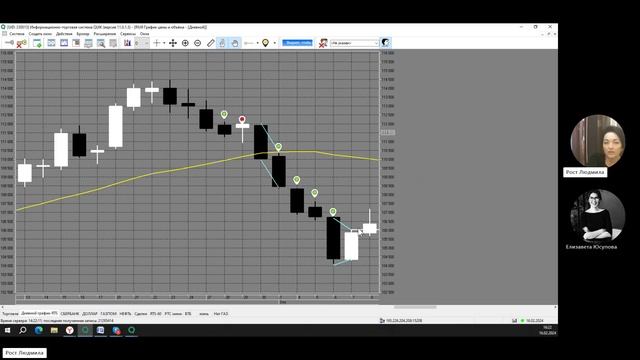This screenshot has height=360, width=640.
Task: Open the Windows Start menu
Action: pyautogui.click(x=7, y=330)
